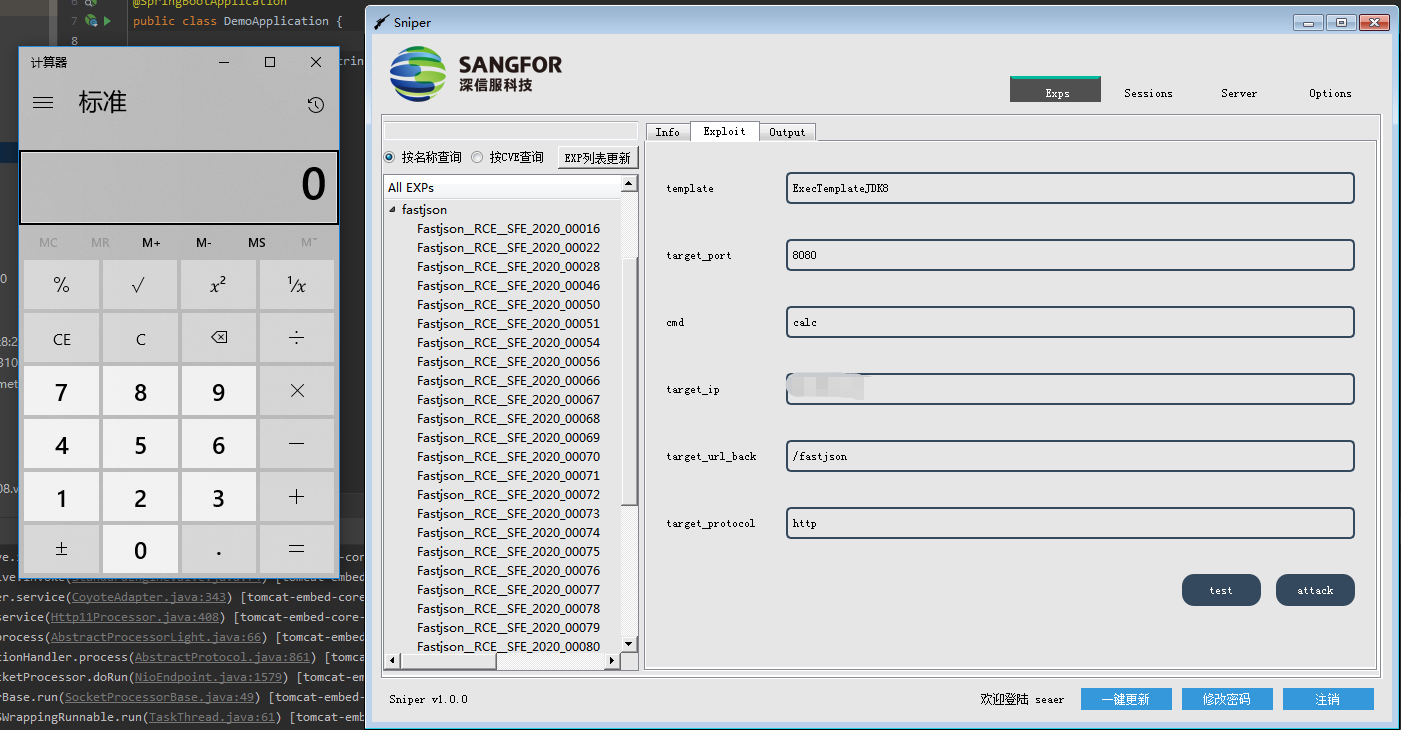Click the EXP list scroll-down arrow
The image size is (1401, 730).
pyautogui.click(x=629, y=643)
